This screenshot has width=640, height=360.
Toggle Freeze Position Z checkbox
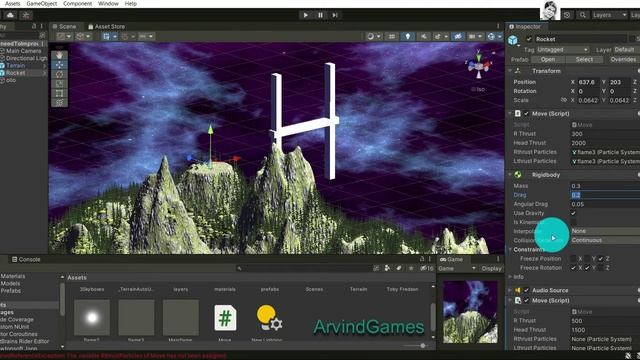(x=600, y=258)
